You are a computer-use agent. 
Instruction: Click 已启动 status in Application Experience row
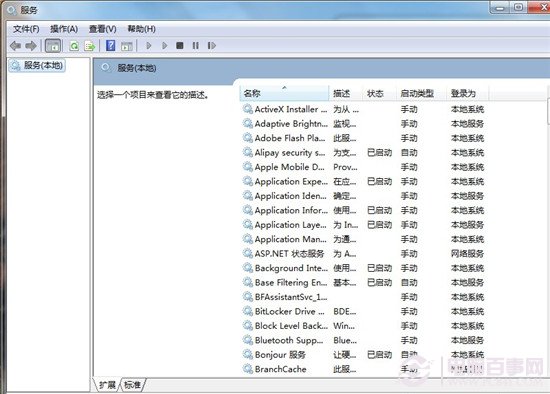(x=379, y=181)
